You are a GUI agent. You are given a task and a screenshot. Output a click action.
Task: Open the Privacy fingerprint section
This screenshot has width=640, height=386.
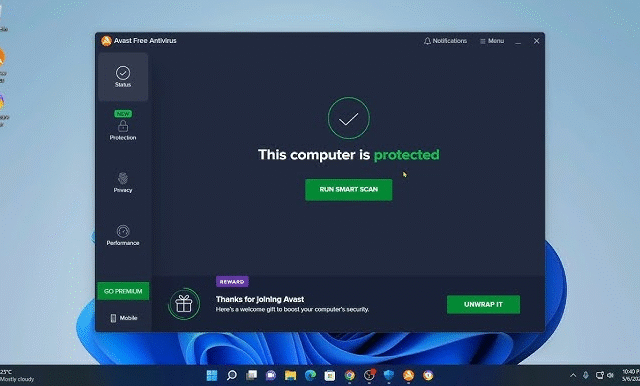point(123,182)
